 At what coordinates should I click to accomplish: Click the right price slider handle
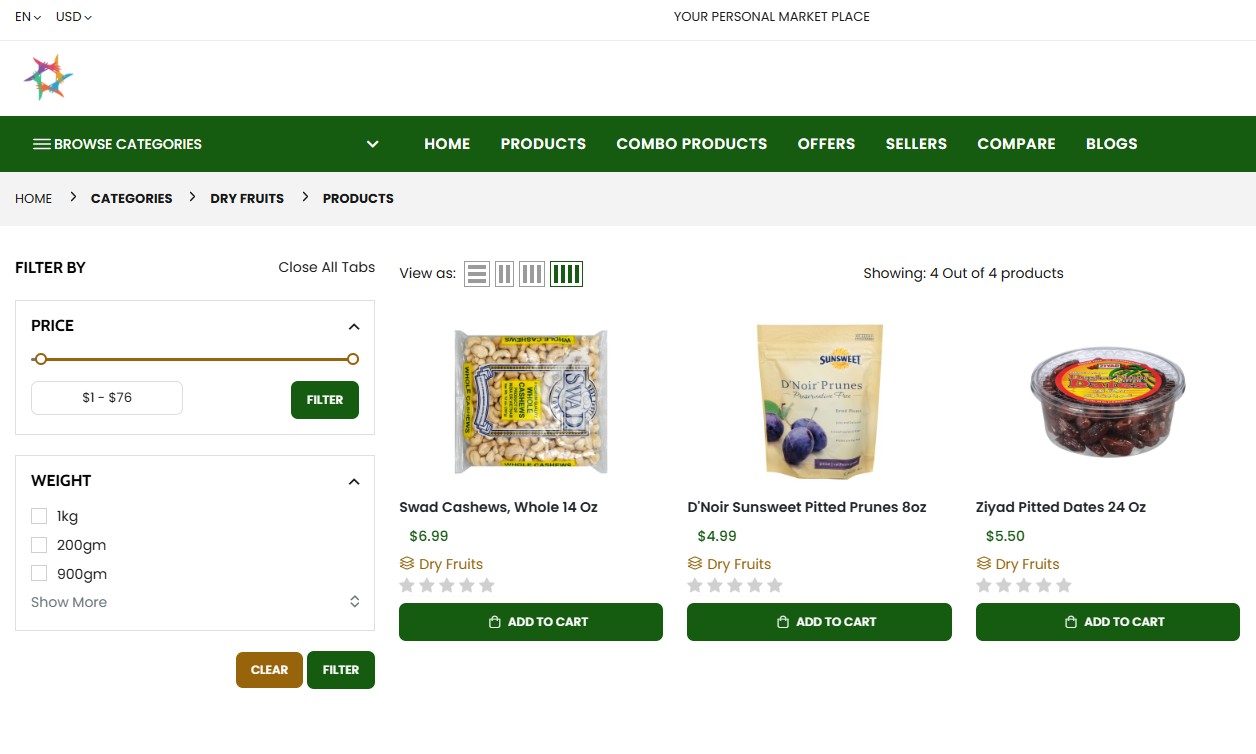pyautogui.click(x=353, y=359)
